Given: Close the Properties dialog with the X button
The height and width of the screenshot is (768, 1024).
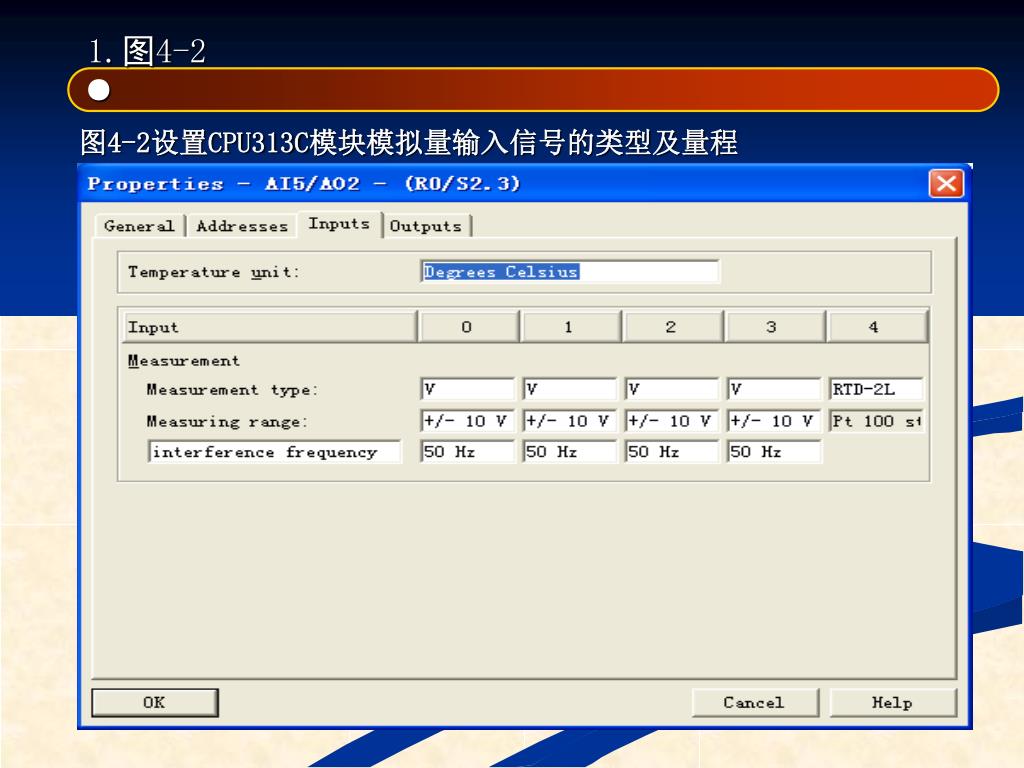Looking at the screenshot, I should pos(946,184).
